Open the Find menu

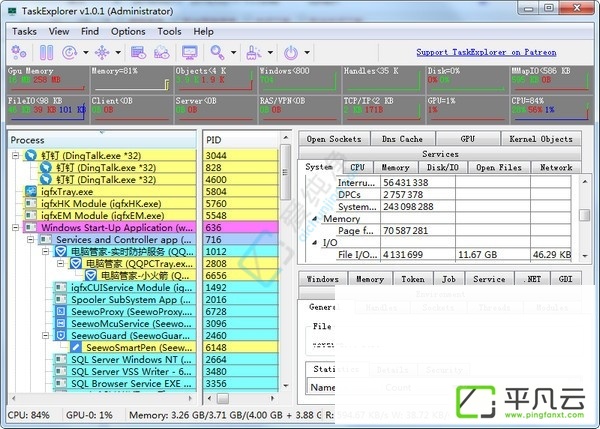[90, 31]
